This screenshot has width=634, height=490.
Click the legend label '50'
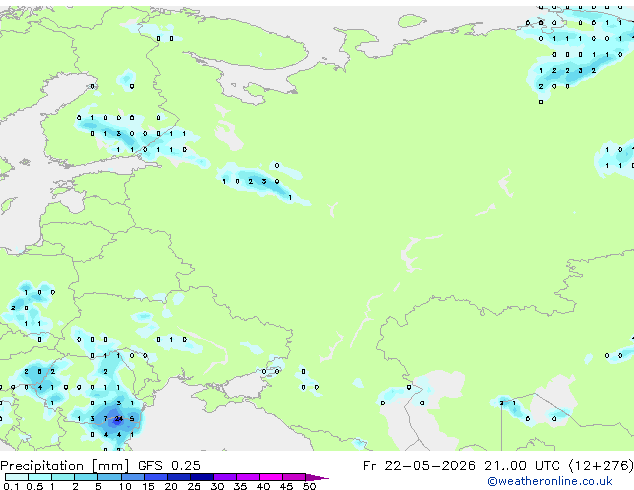click(309, 486)
